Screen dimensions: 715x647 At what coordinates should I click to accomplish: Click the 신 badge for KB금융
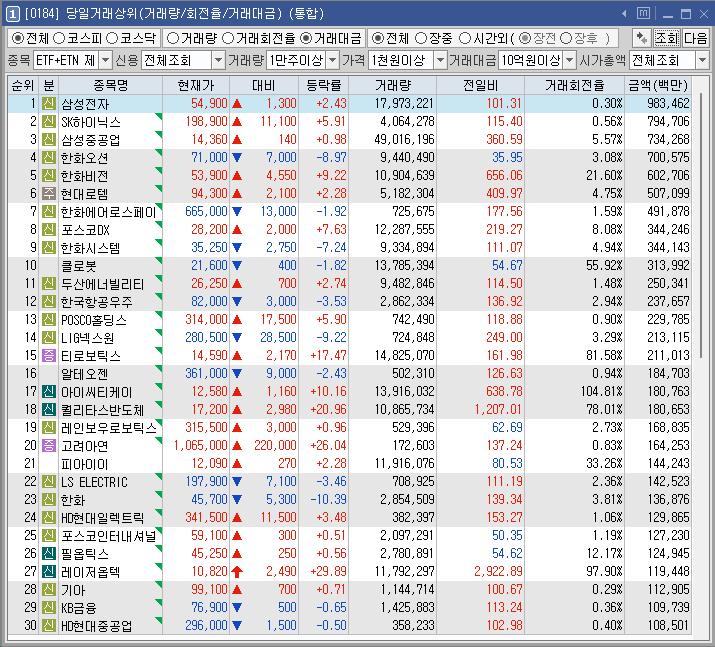tap(49, 607)
